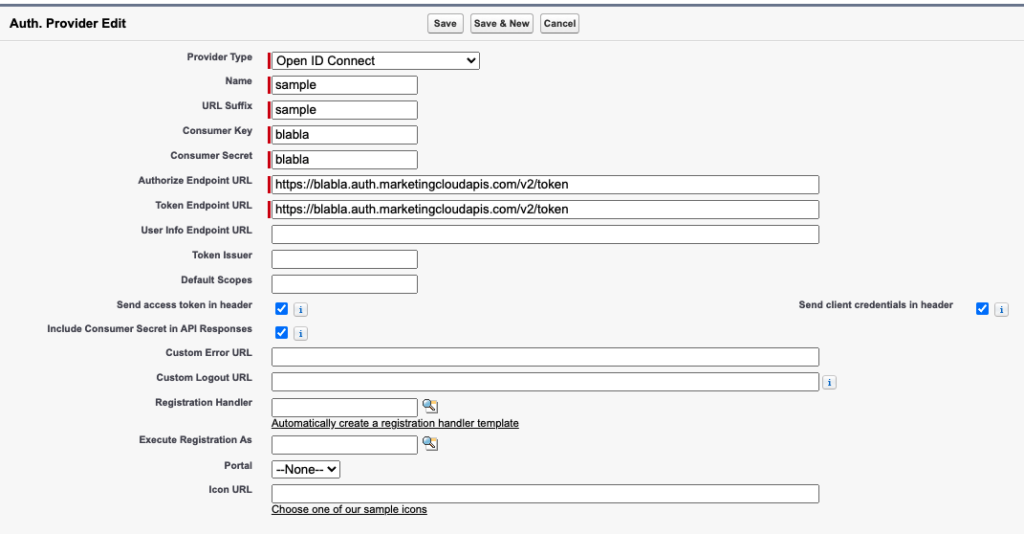Expand the Portal dropdown
The image size is (1024, 534).
(306, 469)
